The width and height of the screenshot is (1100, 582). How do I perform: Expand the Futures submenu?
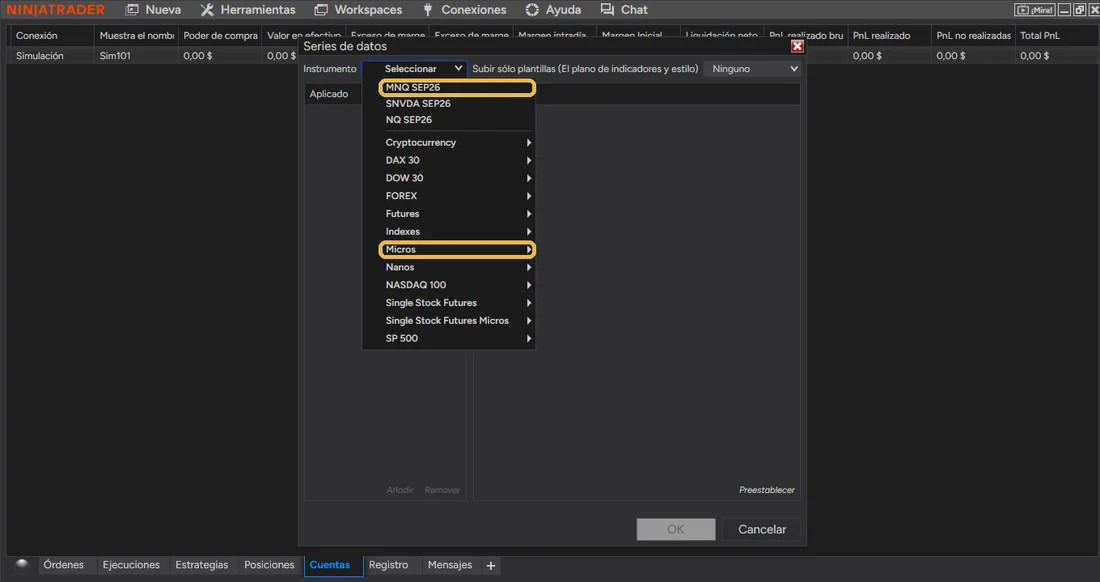click(x=448, y=214)
